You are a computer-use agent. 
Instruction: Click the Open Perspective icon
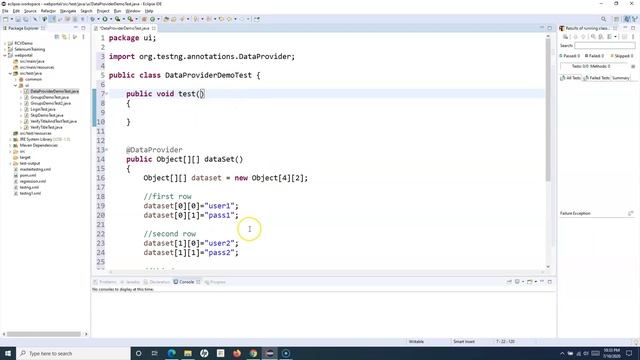point(617,19)
